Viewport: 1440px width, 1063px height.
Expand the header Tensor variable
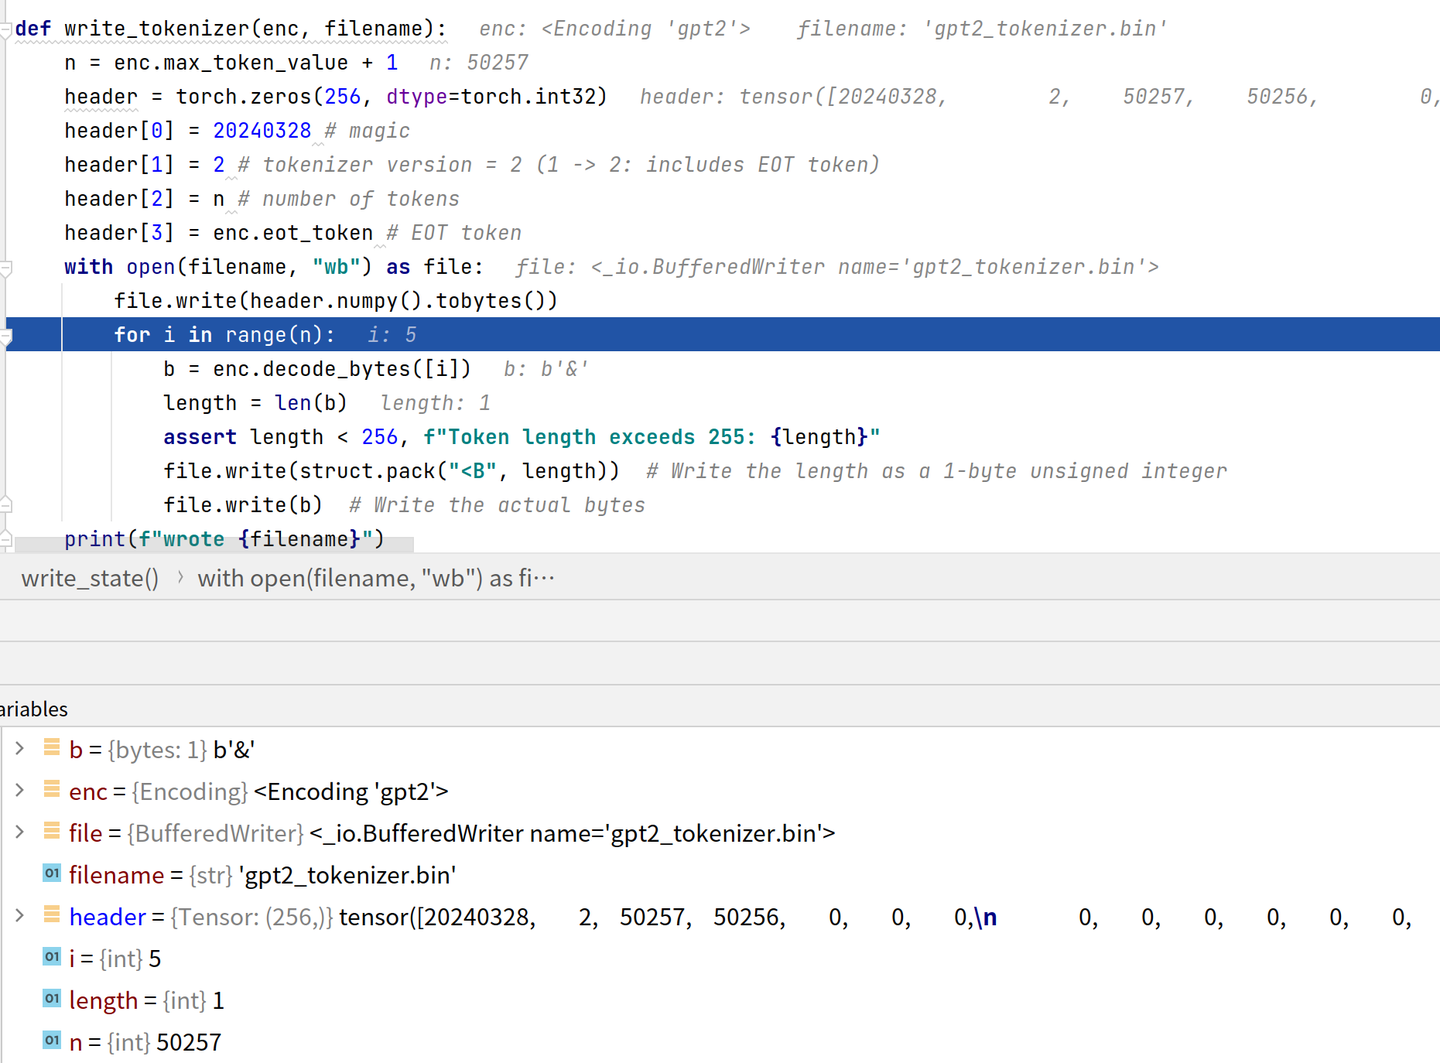pyautogui.click(x=19, y=916)
